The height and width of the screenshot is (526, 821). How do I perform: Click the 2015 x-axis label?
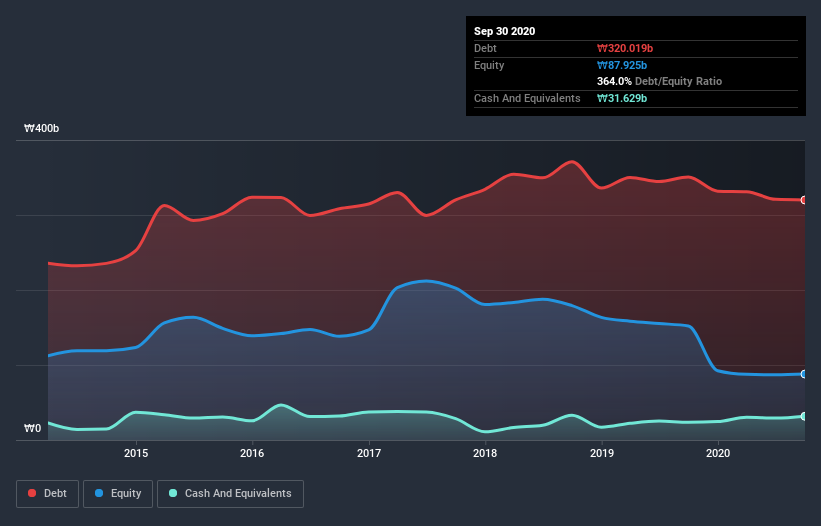click(x=136, y=453)
